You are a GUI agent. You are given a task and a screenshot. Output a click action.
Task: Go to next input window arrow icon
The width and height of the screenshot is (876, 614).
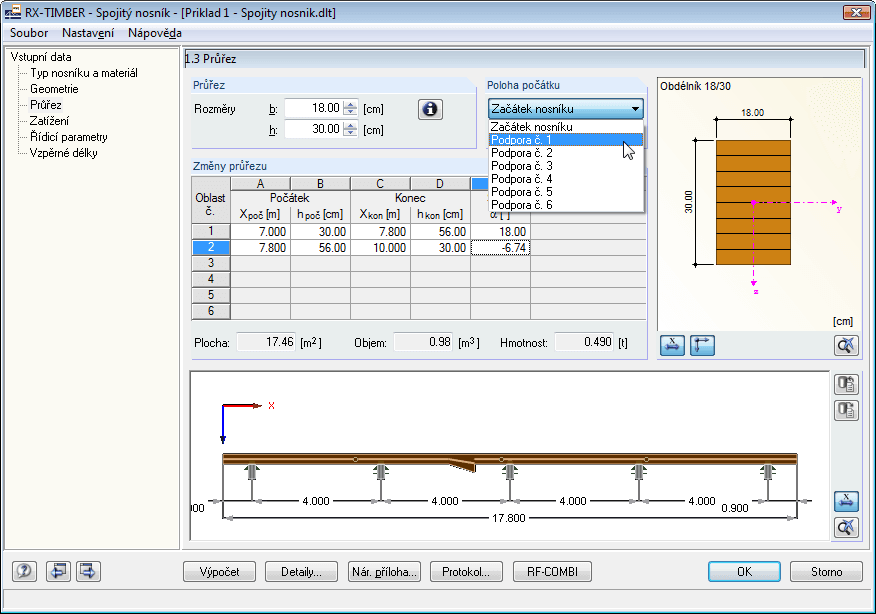88,571
